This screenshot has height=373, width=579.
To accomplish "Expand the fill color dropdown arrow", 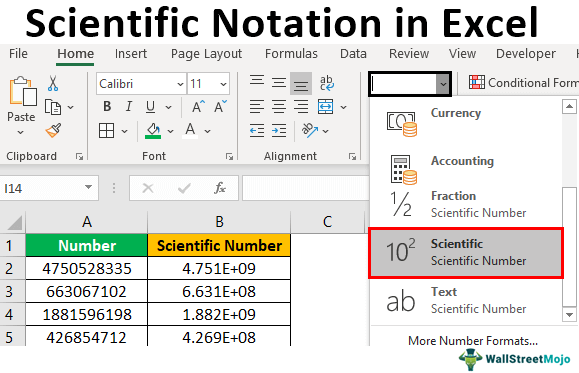I will click(x=170, y=131).
